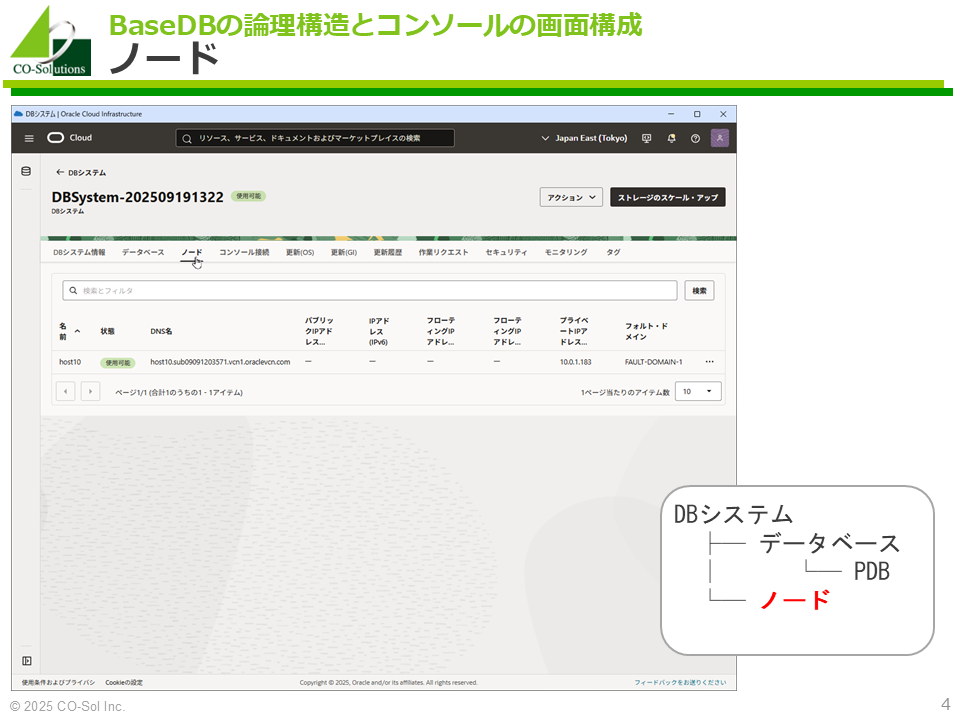Screen dimensions: 960x720
Task: Open the help question mark icon
Action: tap(695, 138)
